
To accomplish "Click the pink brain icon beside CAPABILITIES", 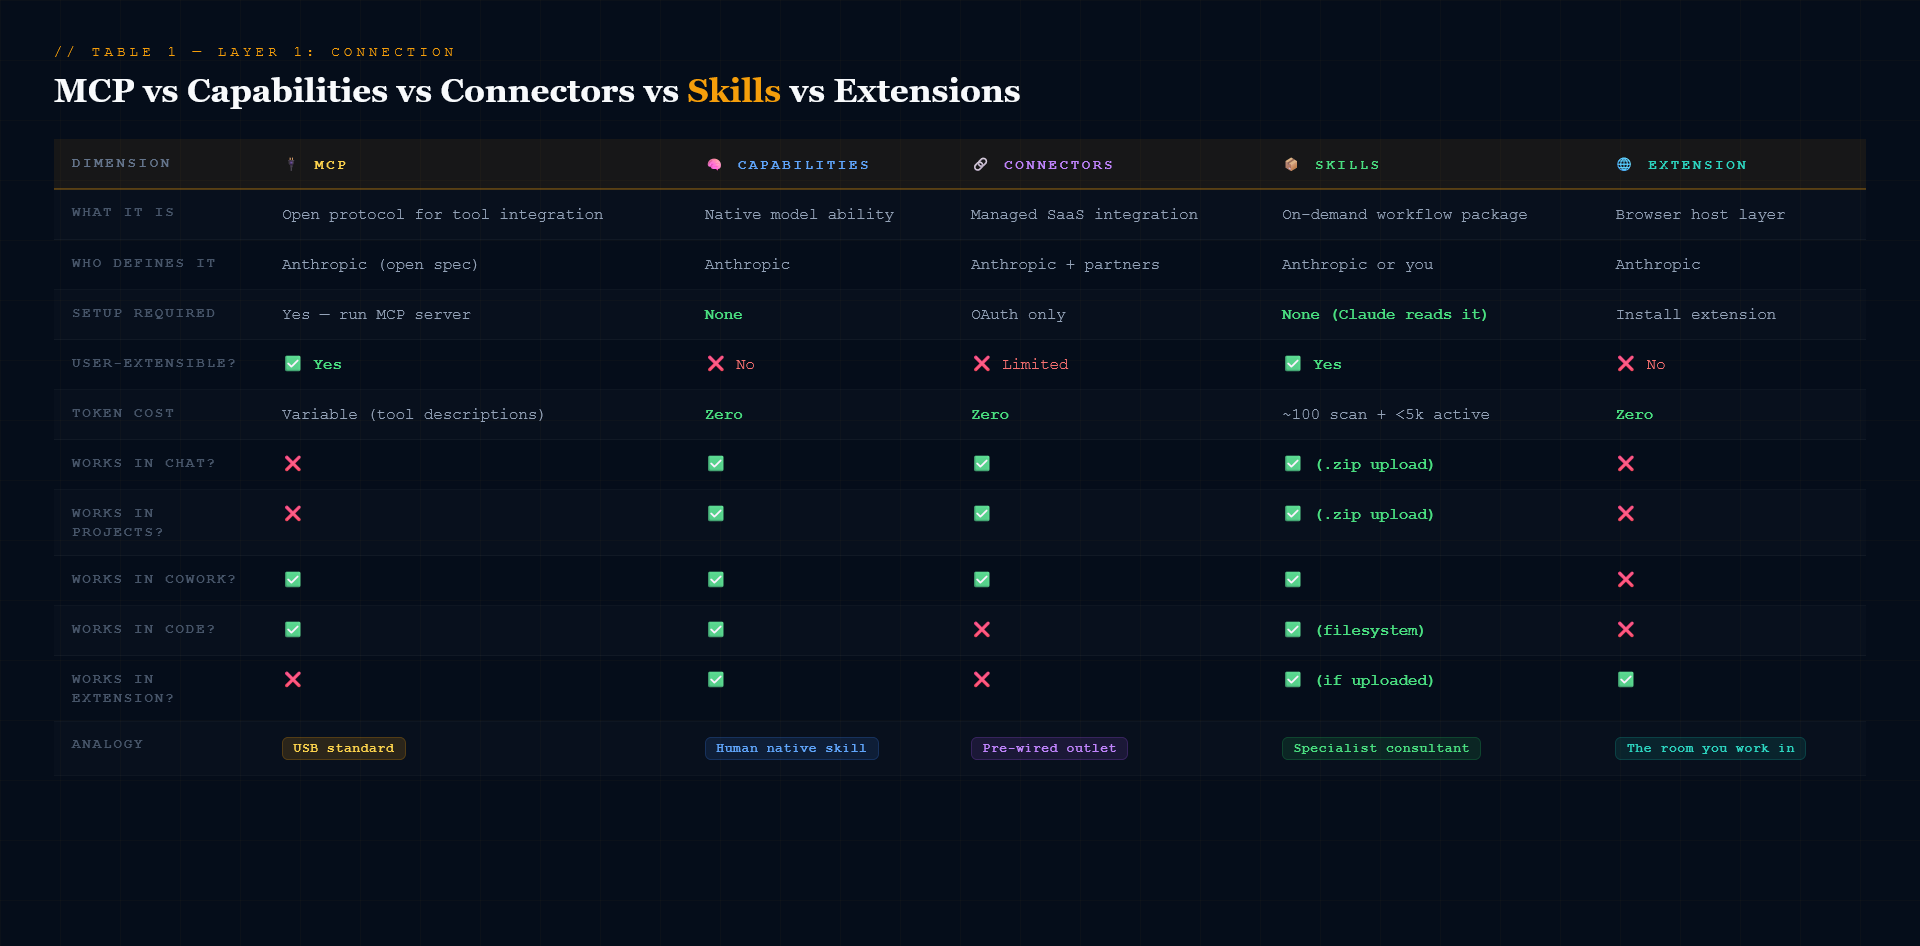I will (x=715, y=164).
